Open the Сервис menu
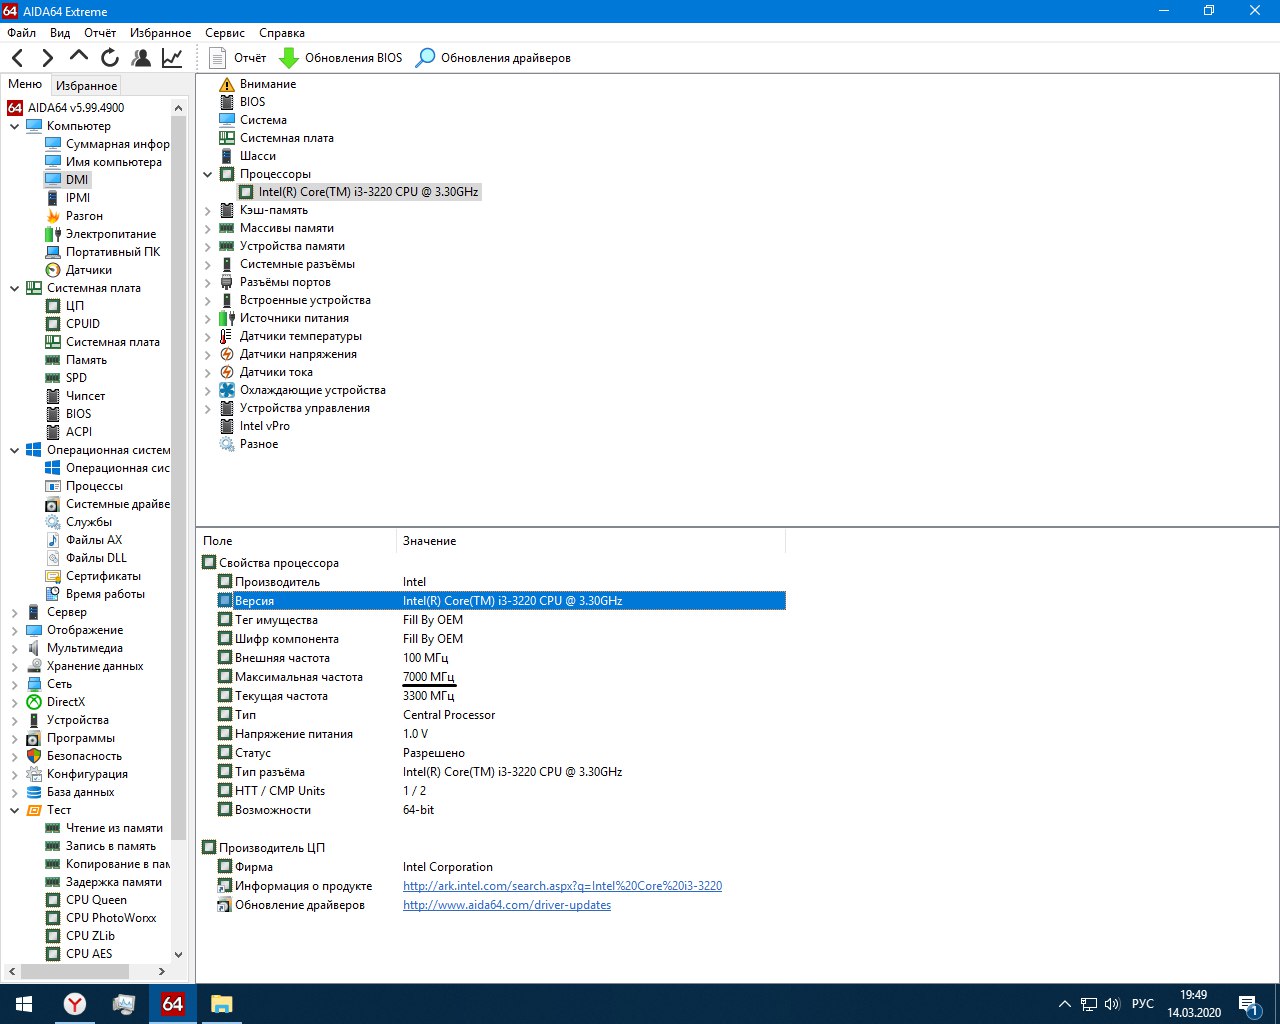Image resolution: width=1280 pixels, height=1024 pixels. pyautogui.click(x=225, y=33)
